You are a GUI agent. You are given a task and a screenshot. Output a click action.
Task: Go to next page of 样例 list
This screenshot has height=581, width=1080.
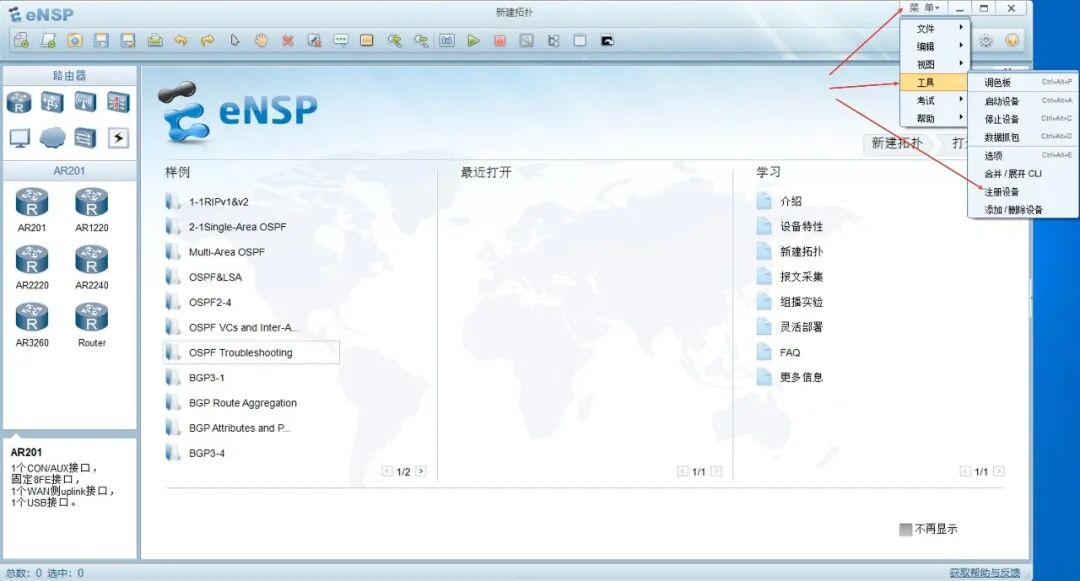pyautogui.click(x=421, y=472)
